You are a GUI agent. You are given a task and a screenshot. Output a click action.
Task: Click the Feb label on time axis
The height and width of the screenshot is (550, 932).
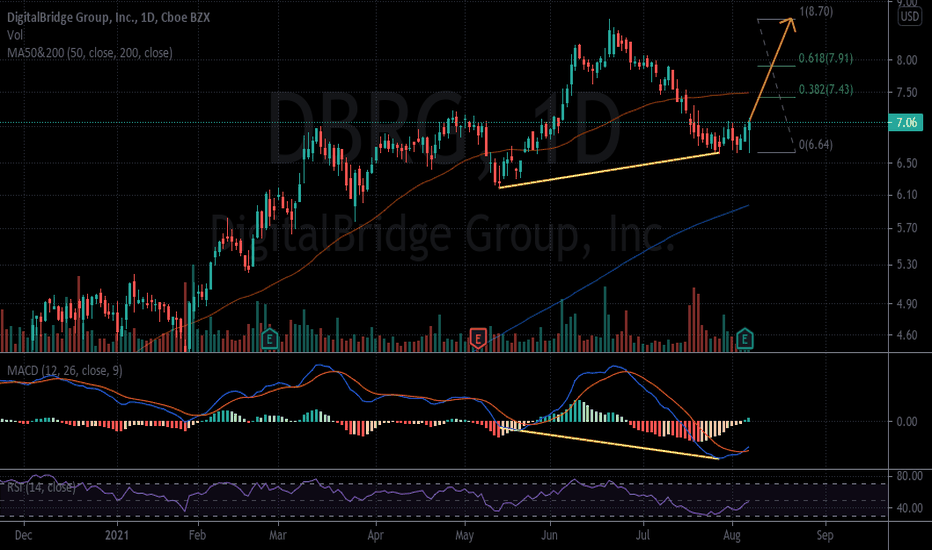tap(197, 535)
